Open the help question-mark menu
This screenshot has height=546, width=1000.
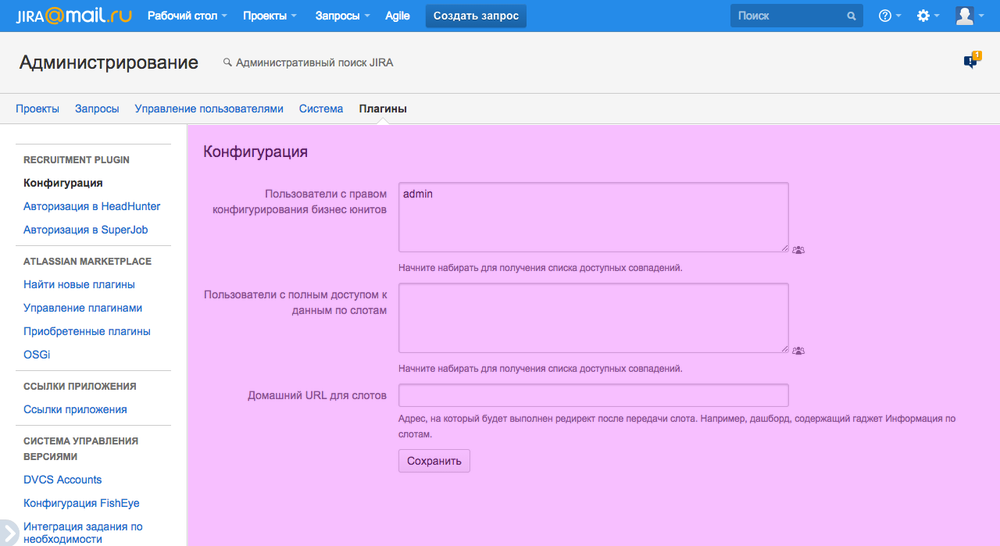(x=889, y=16)
